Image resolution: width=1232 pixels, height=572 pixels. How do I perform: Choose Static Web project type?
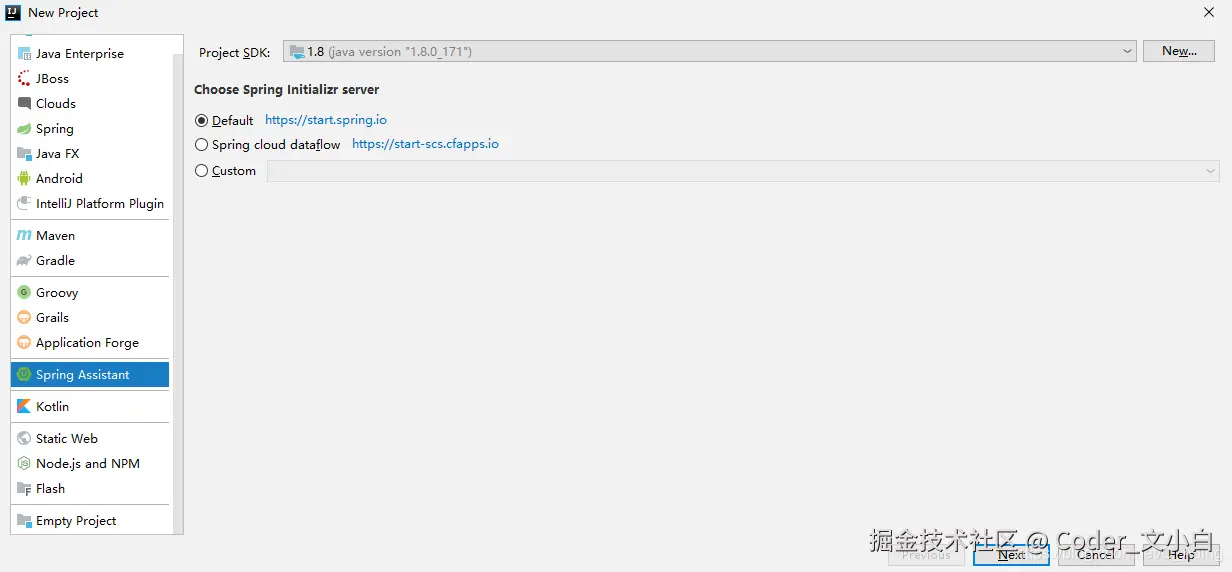90,438
